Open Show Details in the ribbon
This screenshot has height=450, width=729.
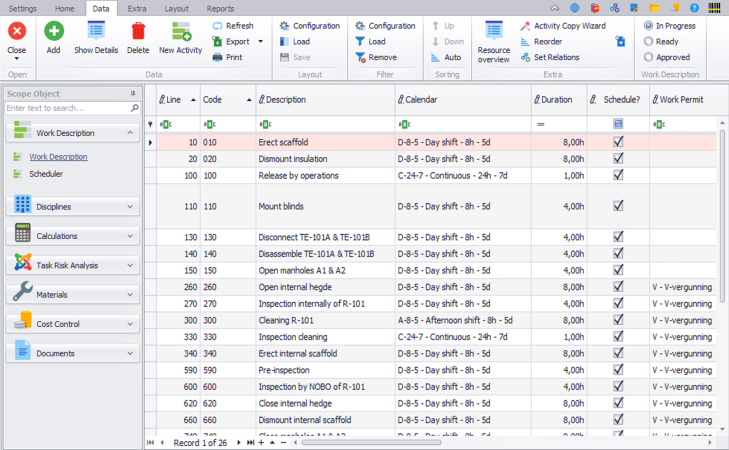tap(96, 32)
